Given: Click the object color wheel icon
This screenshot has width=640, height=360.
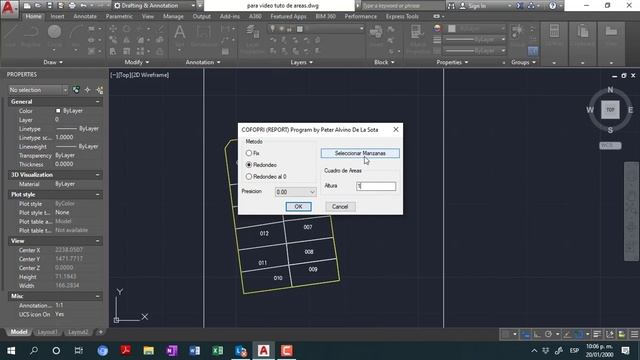Looking at the screenshot, I should [437, 29].
